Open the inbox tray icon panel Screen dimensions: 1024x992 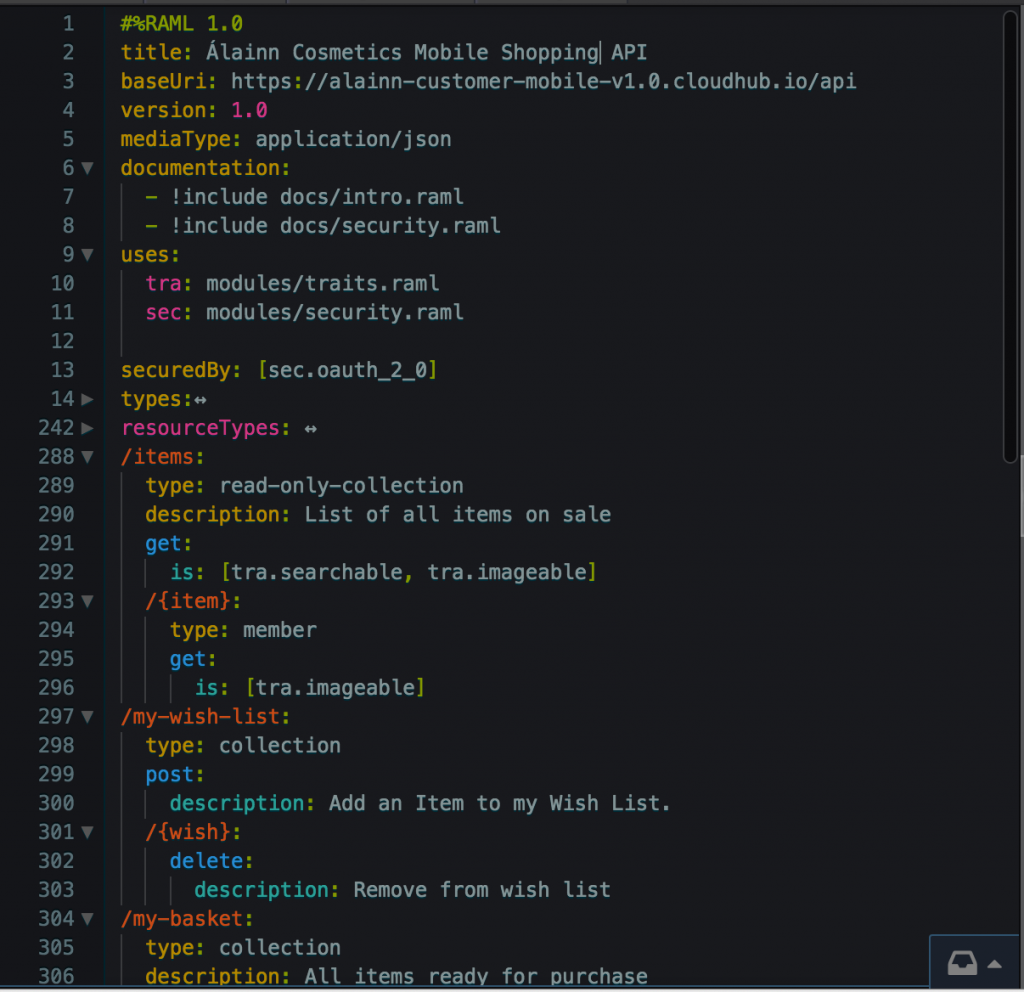(x=962, y=963)
